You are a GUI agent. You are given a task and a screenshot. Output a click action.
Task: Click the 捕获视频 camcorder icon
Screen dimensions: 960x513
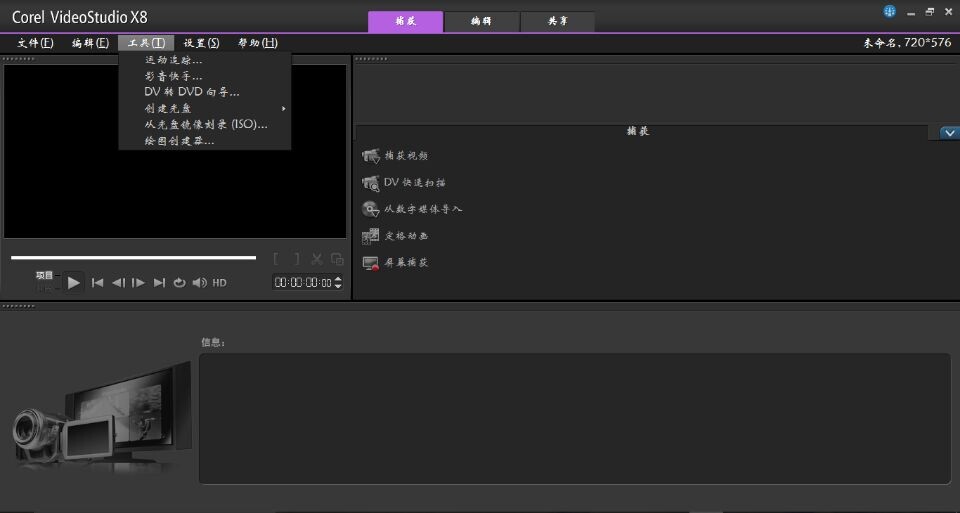pos(370,156)
